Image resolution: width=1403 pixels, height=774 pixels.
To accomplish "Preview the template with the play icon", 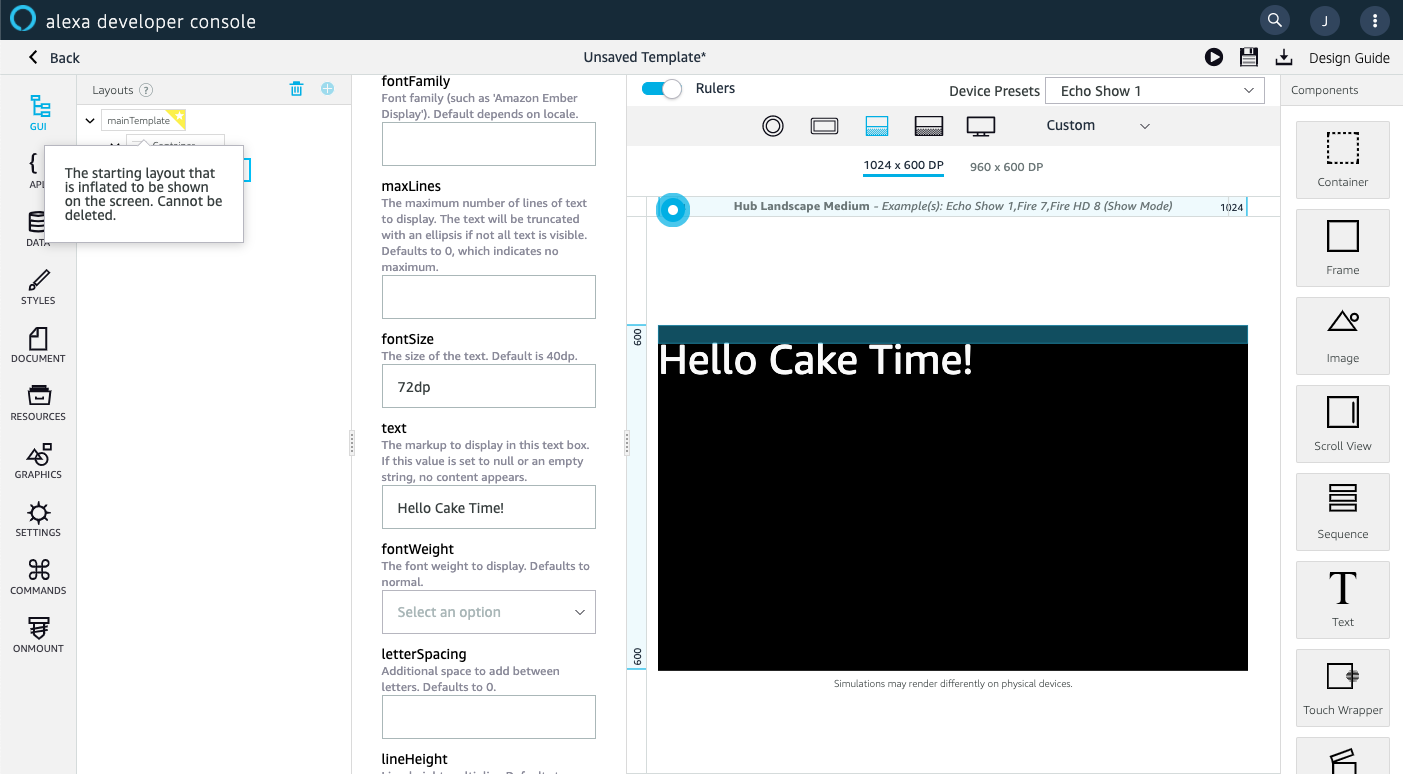I will pos(1213,57).
